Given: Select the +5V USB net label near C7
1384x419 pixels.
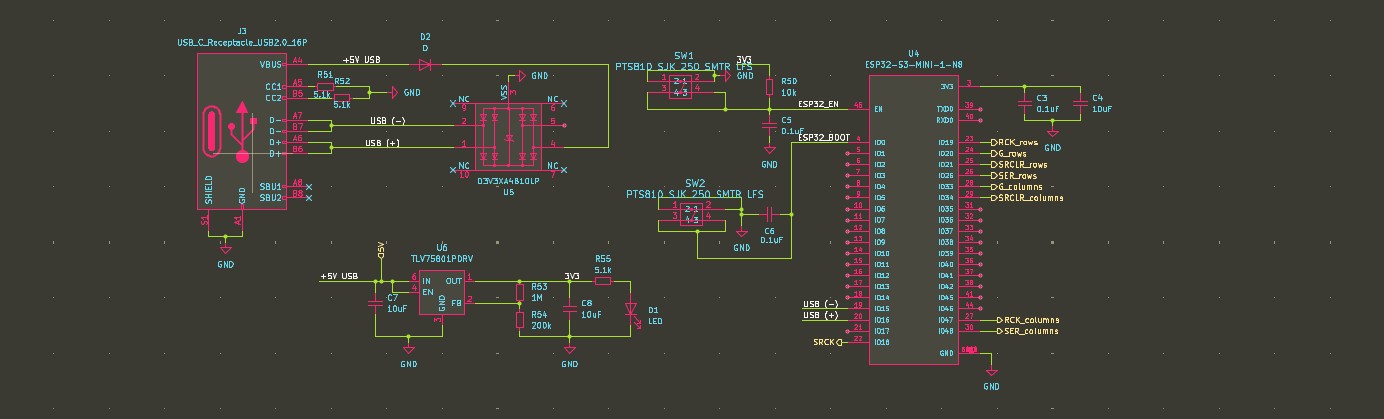Looking at the screenshot, I should 338,276.
